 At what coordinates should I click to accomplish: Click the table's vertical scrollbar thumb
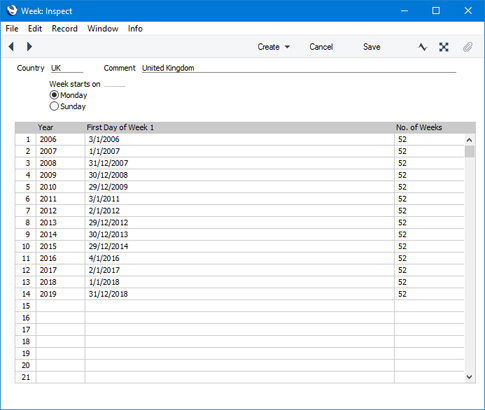pyautogui.click(x=469, y=152)
